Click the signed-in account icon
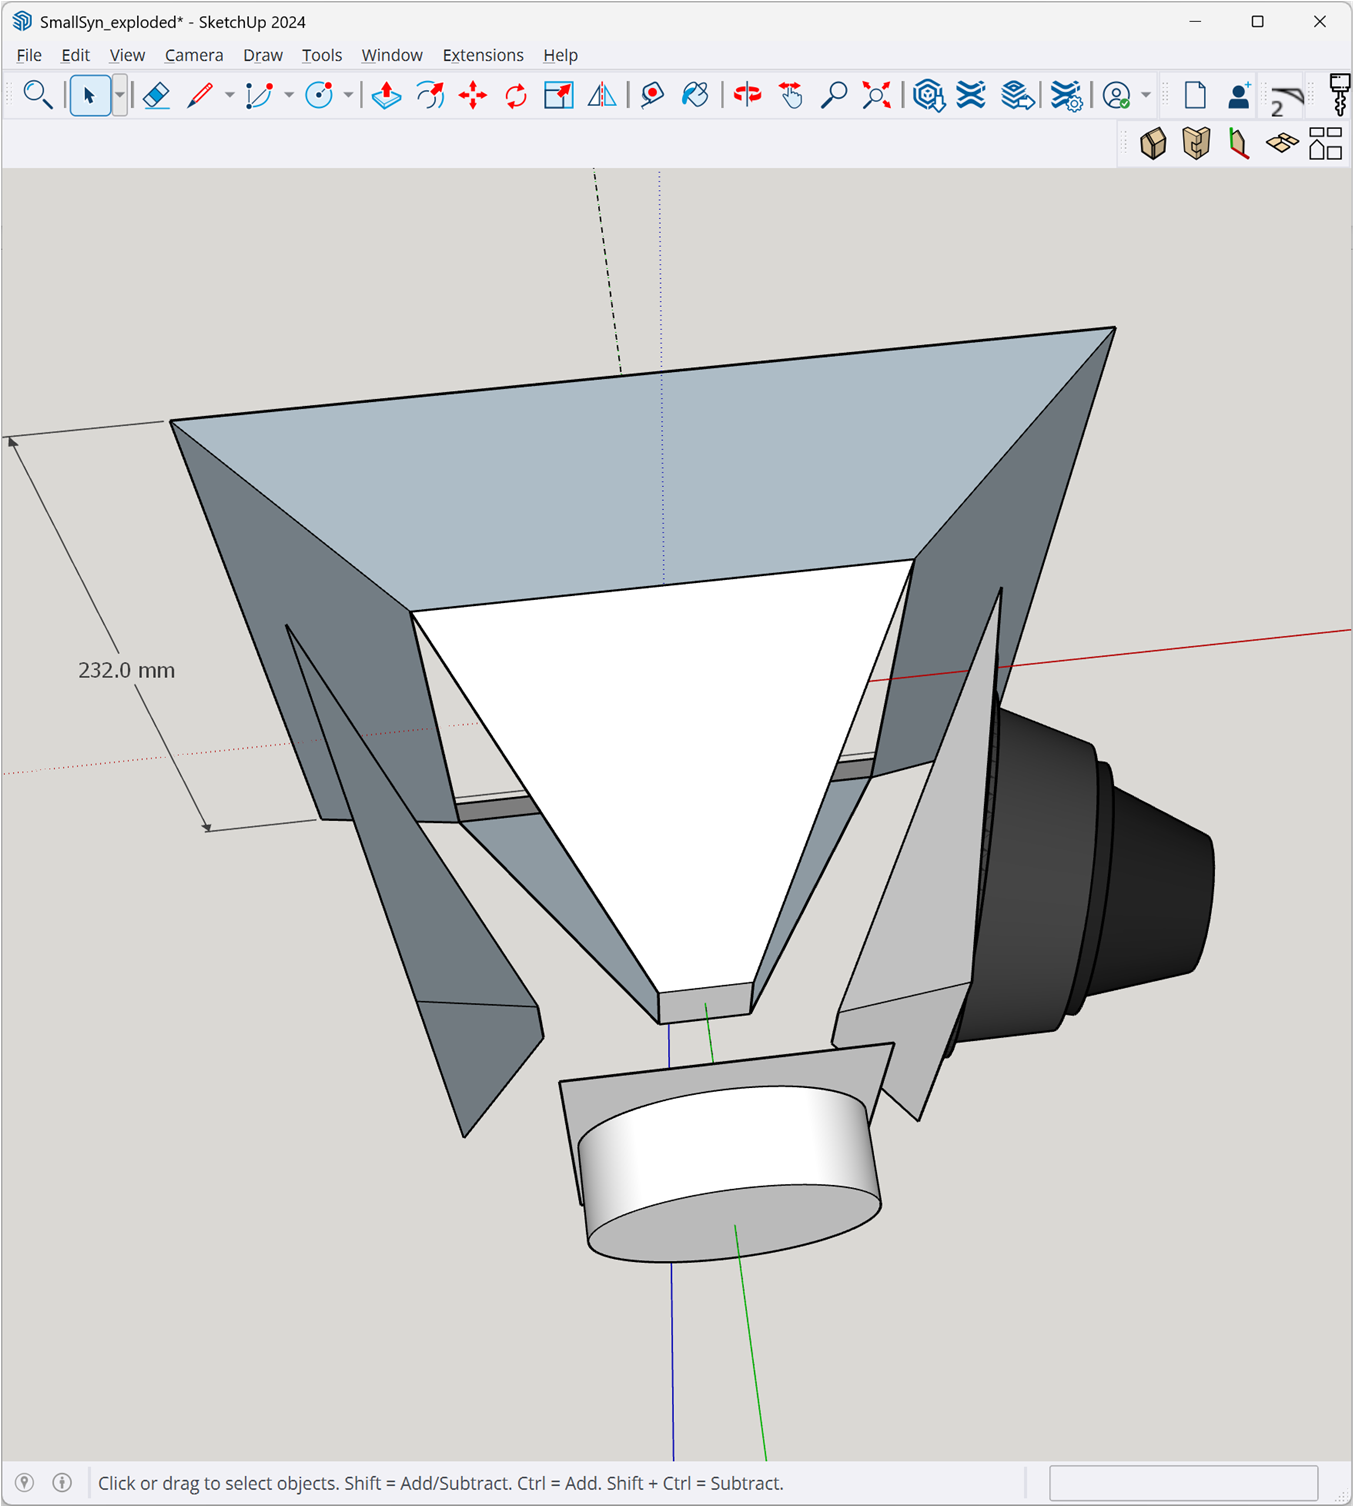 [1116, 95]
